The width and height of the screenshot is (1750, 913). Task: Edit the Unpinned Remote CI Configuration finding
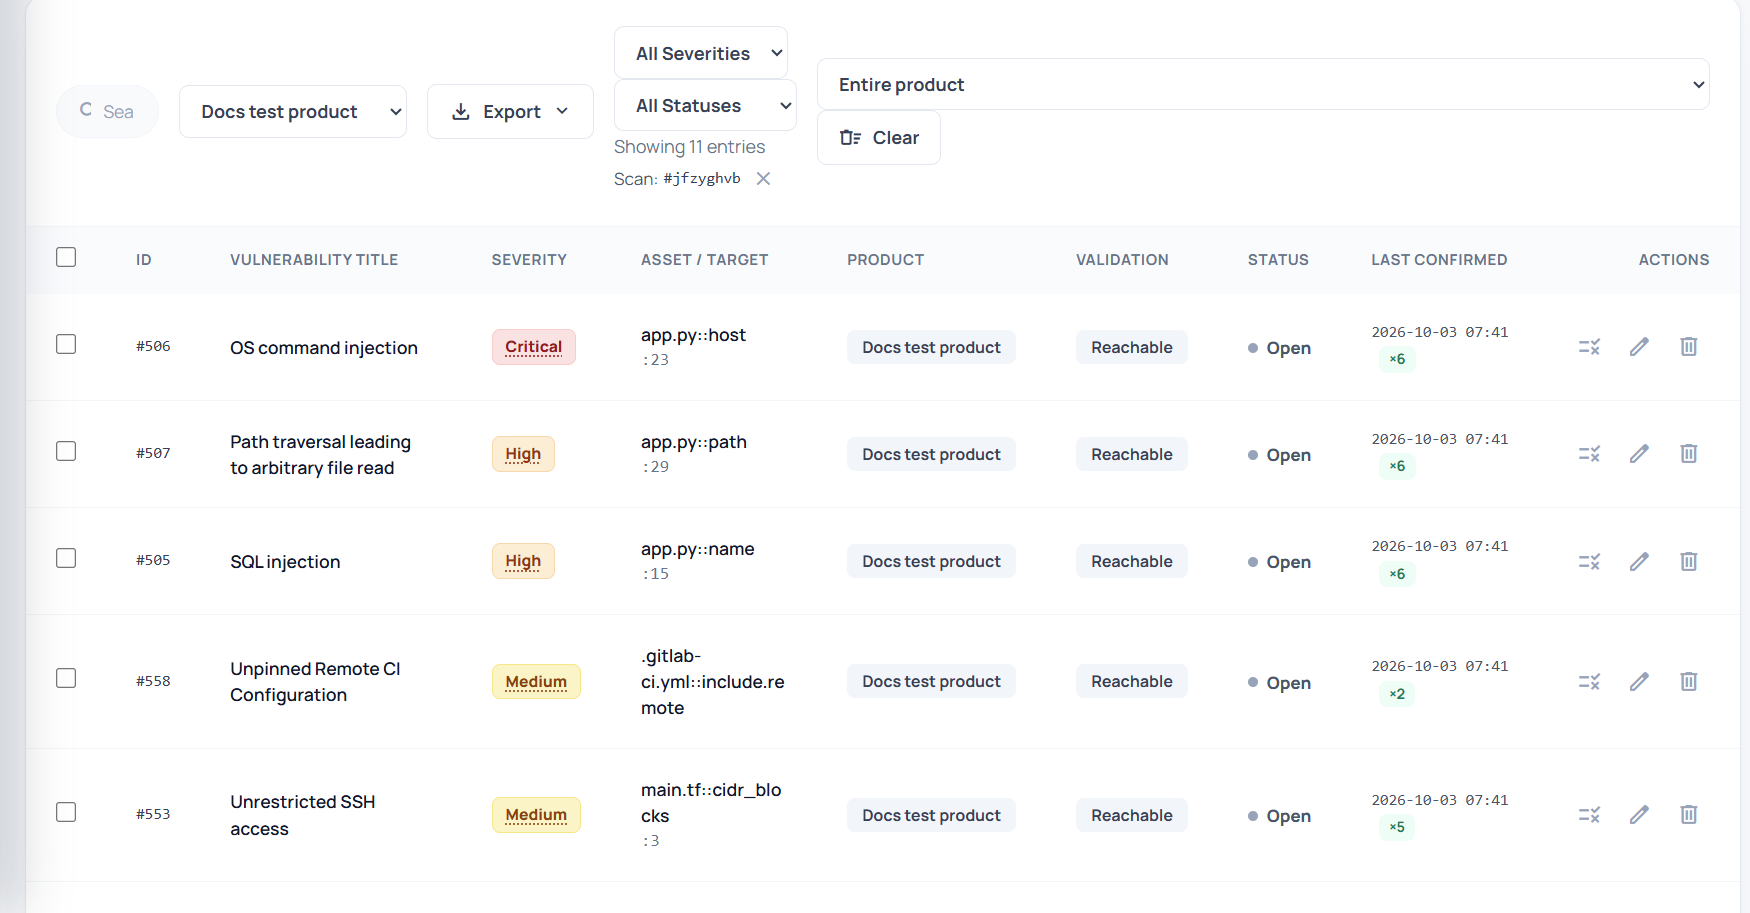click(x=1639, y=682)
